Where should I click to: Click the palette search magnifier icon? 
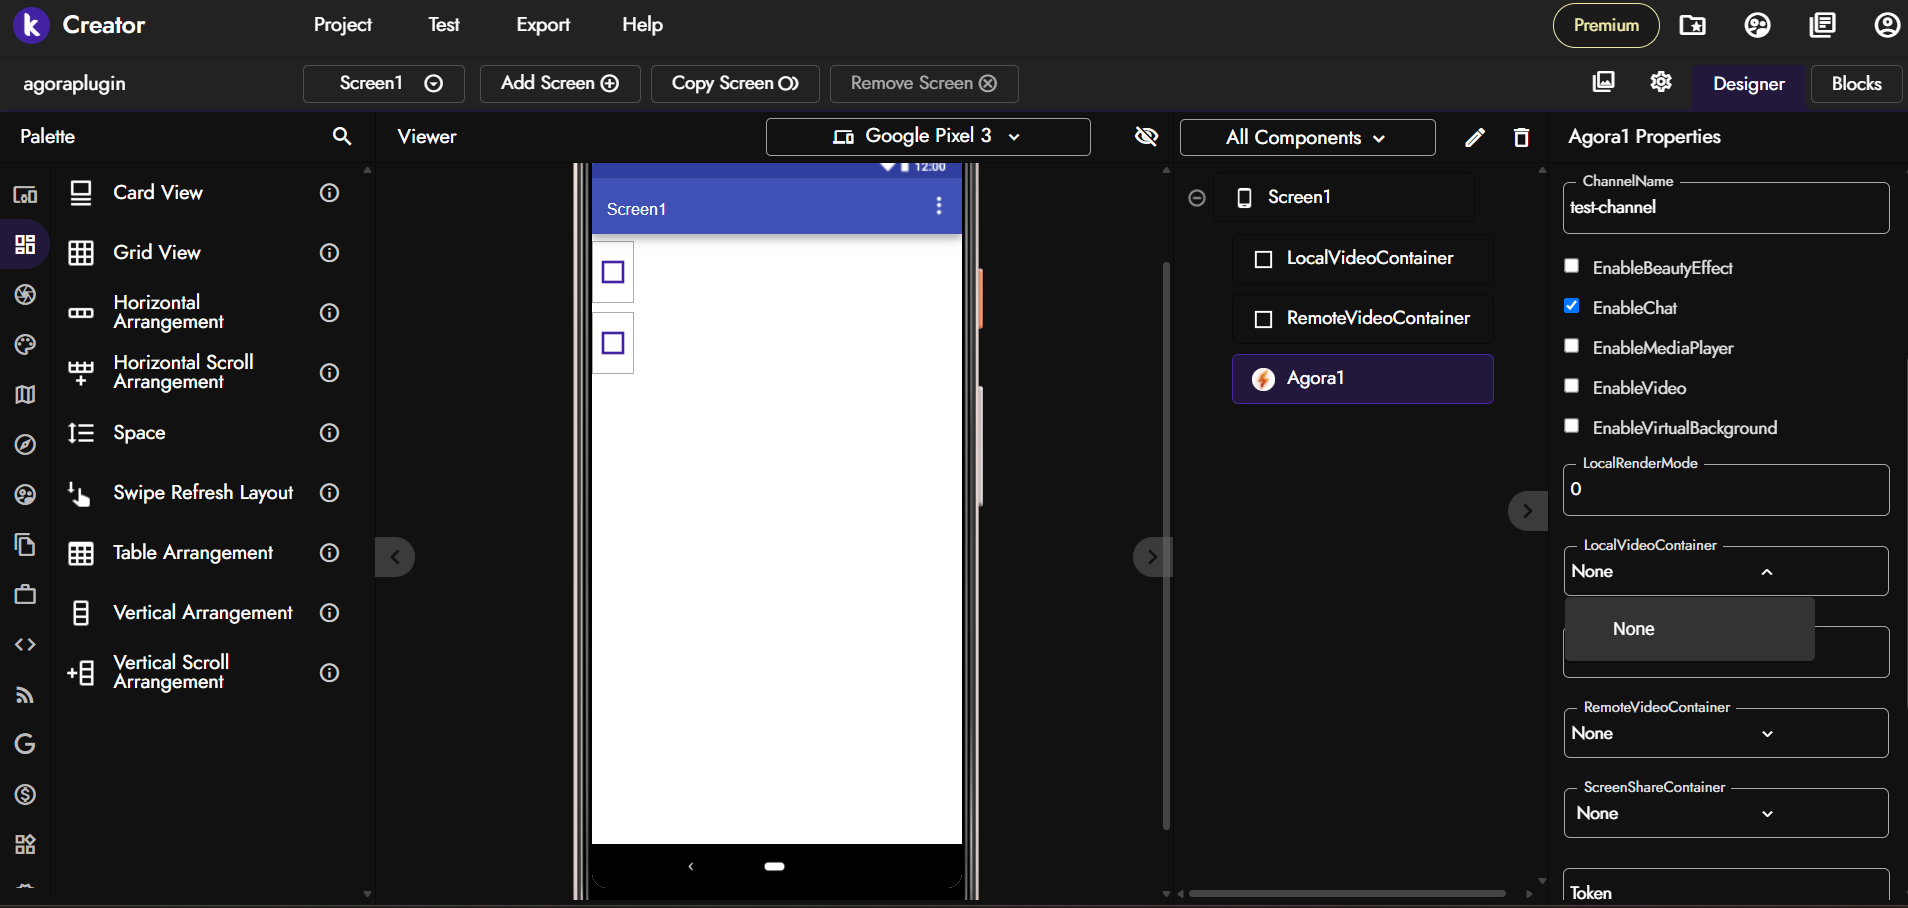pos(342,137)
